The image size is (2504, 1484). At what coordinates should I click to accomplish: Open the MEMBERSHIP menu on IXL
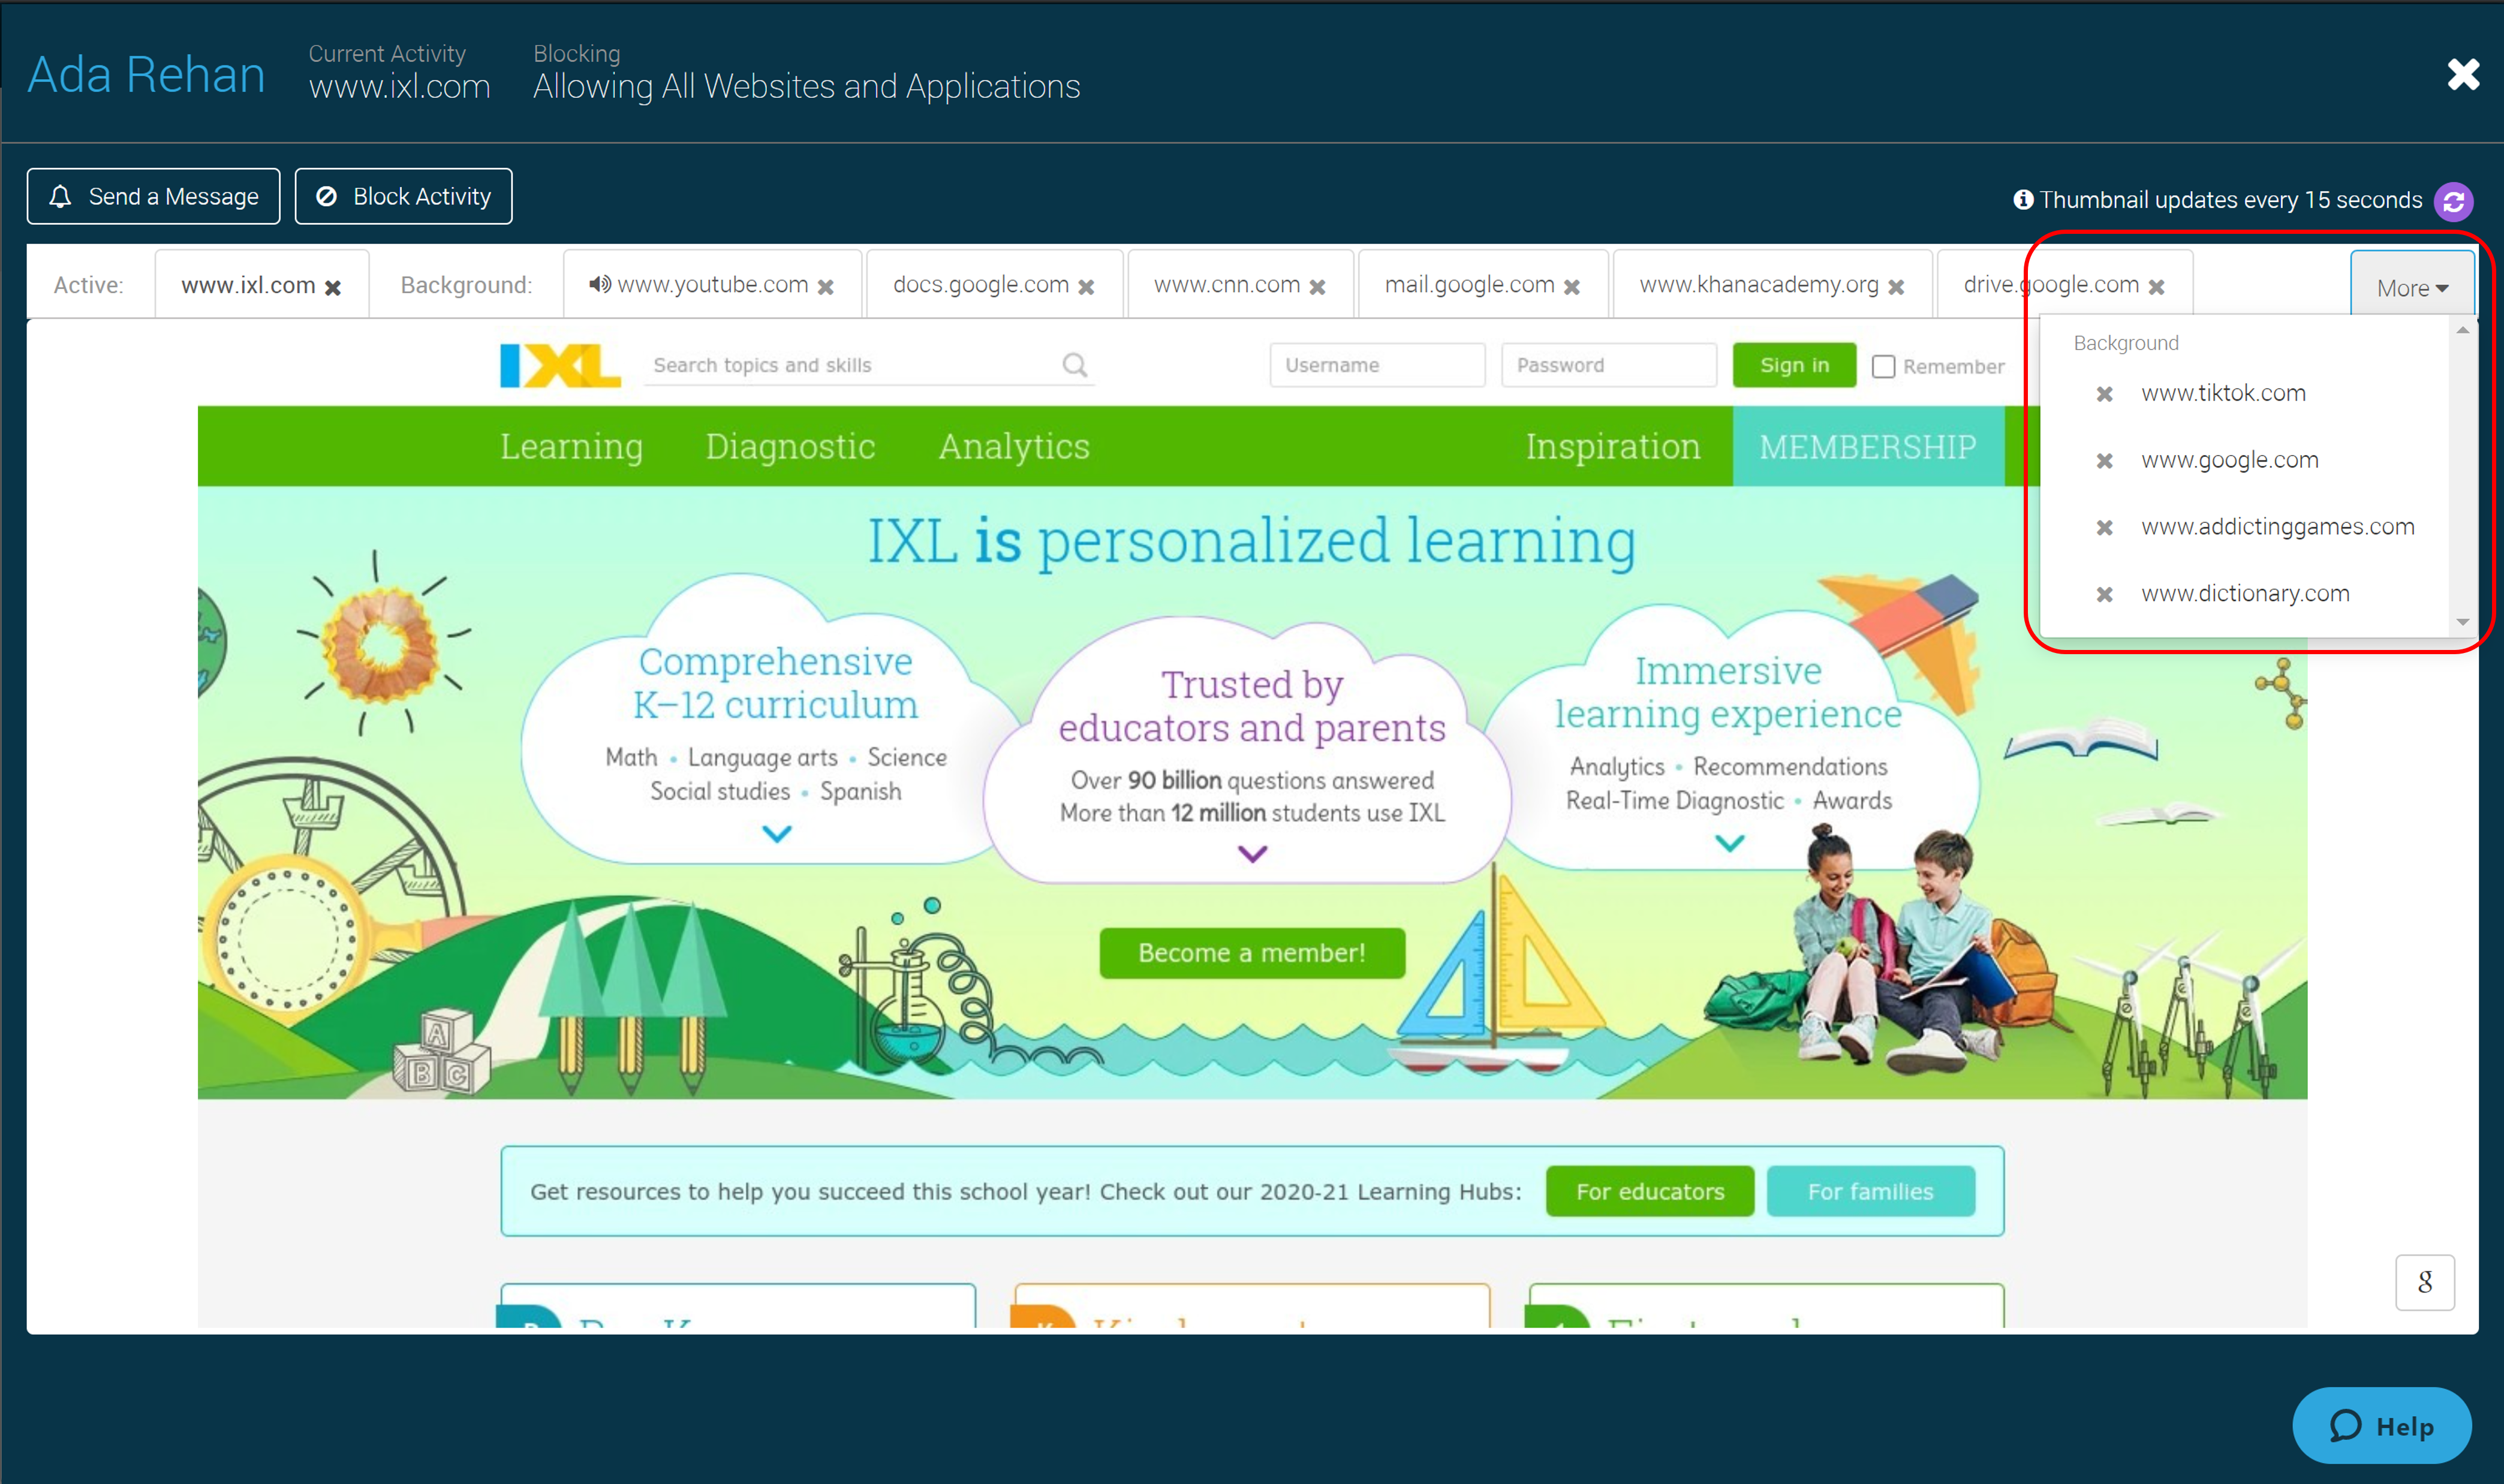(1868, 446)
